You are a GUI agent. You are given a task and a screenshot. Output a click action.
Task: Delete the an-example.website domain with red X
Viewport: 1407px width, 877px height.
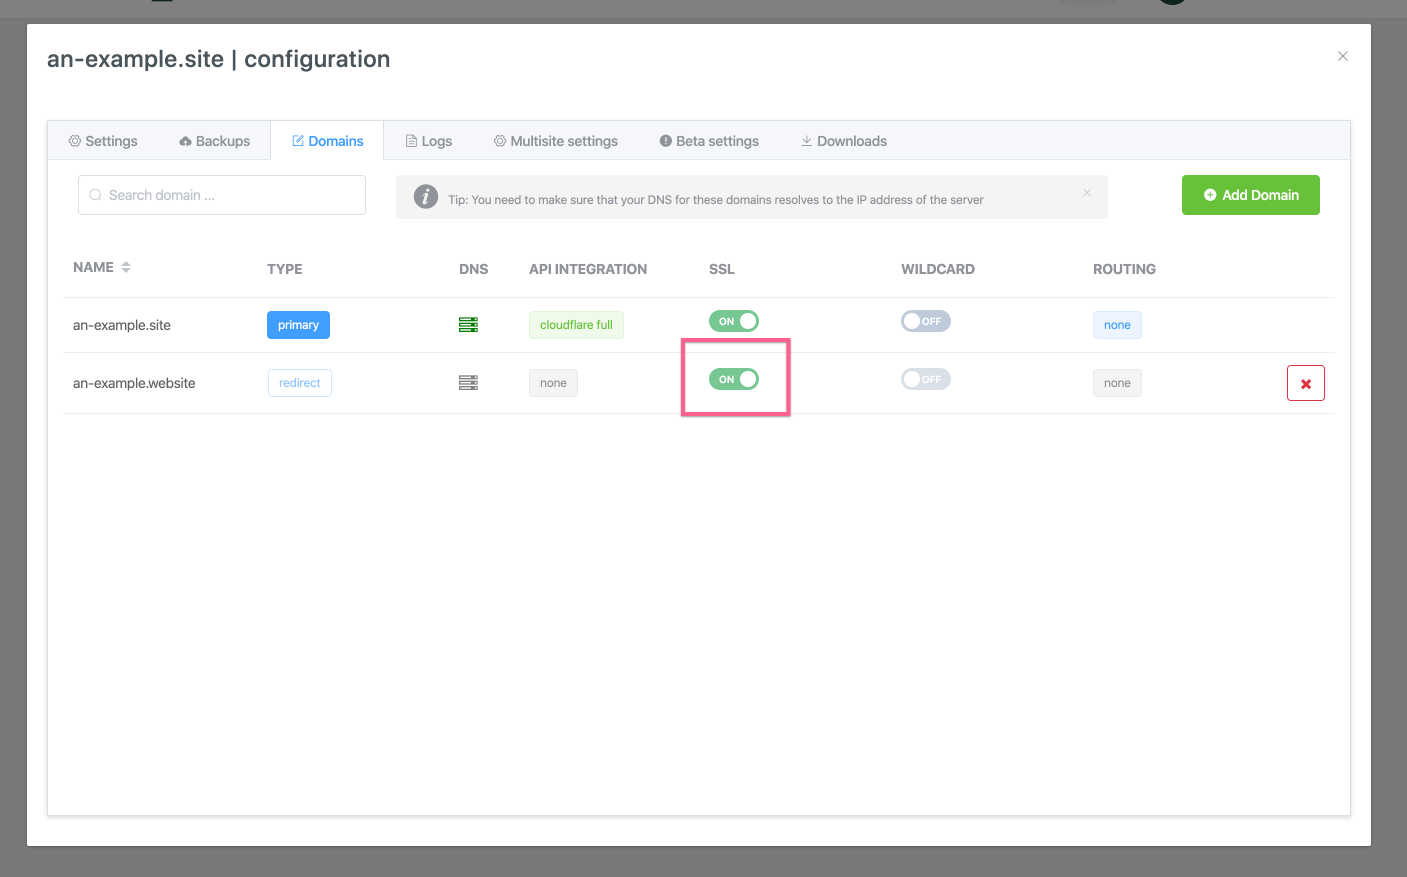click(1306, 383)
